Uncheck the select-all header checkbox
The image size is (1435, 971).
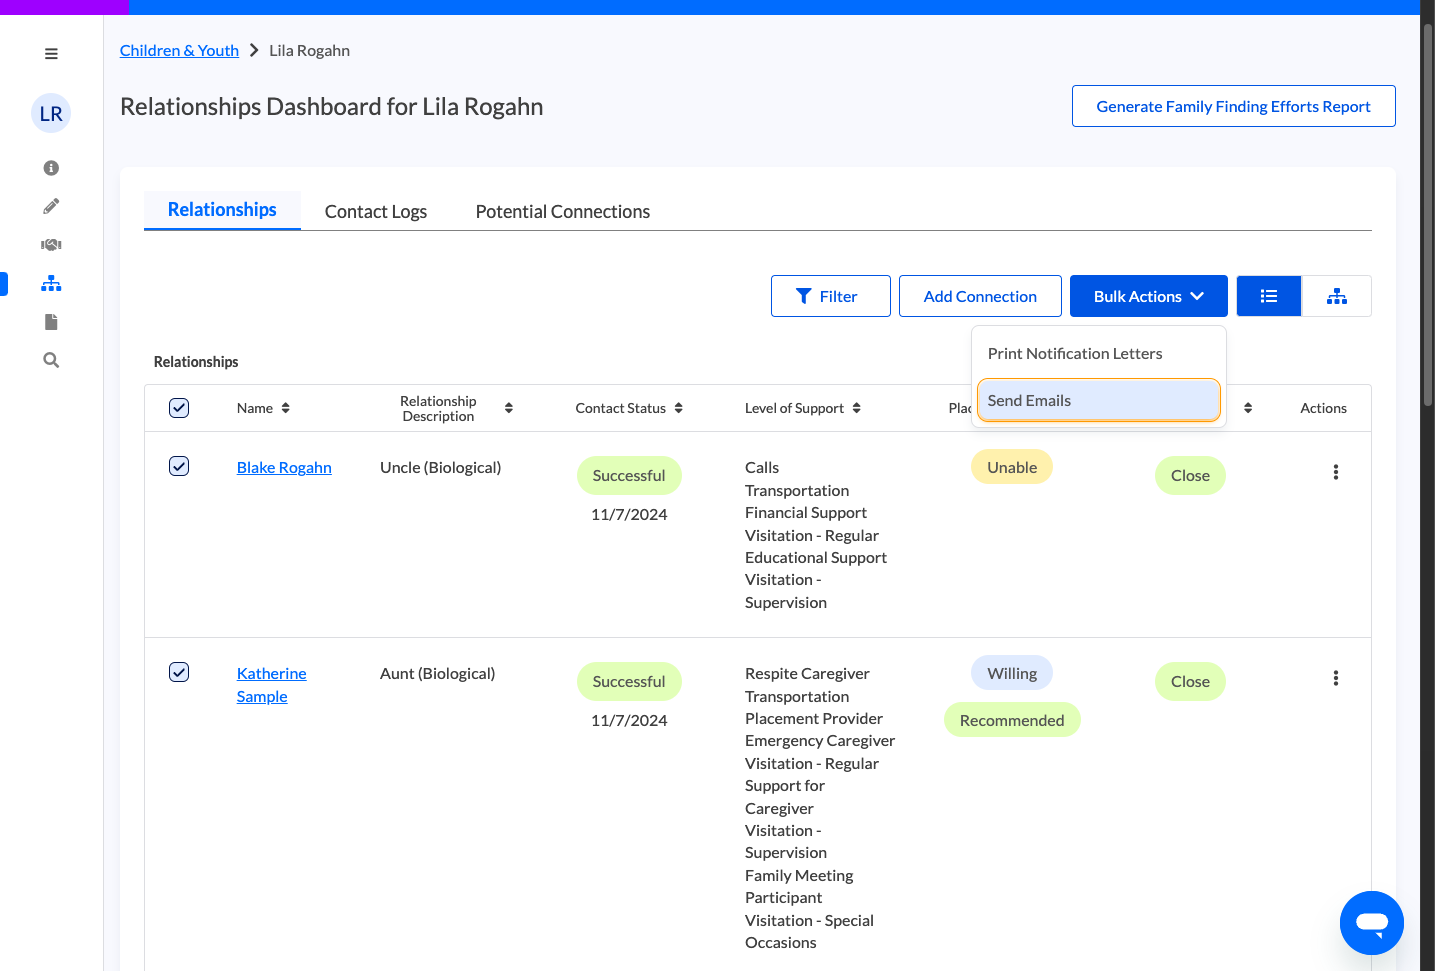click(179, 408)
